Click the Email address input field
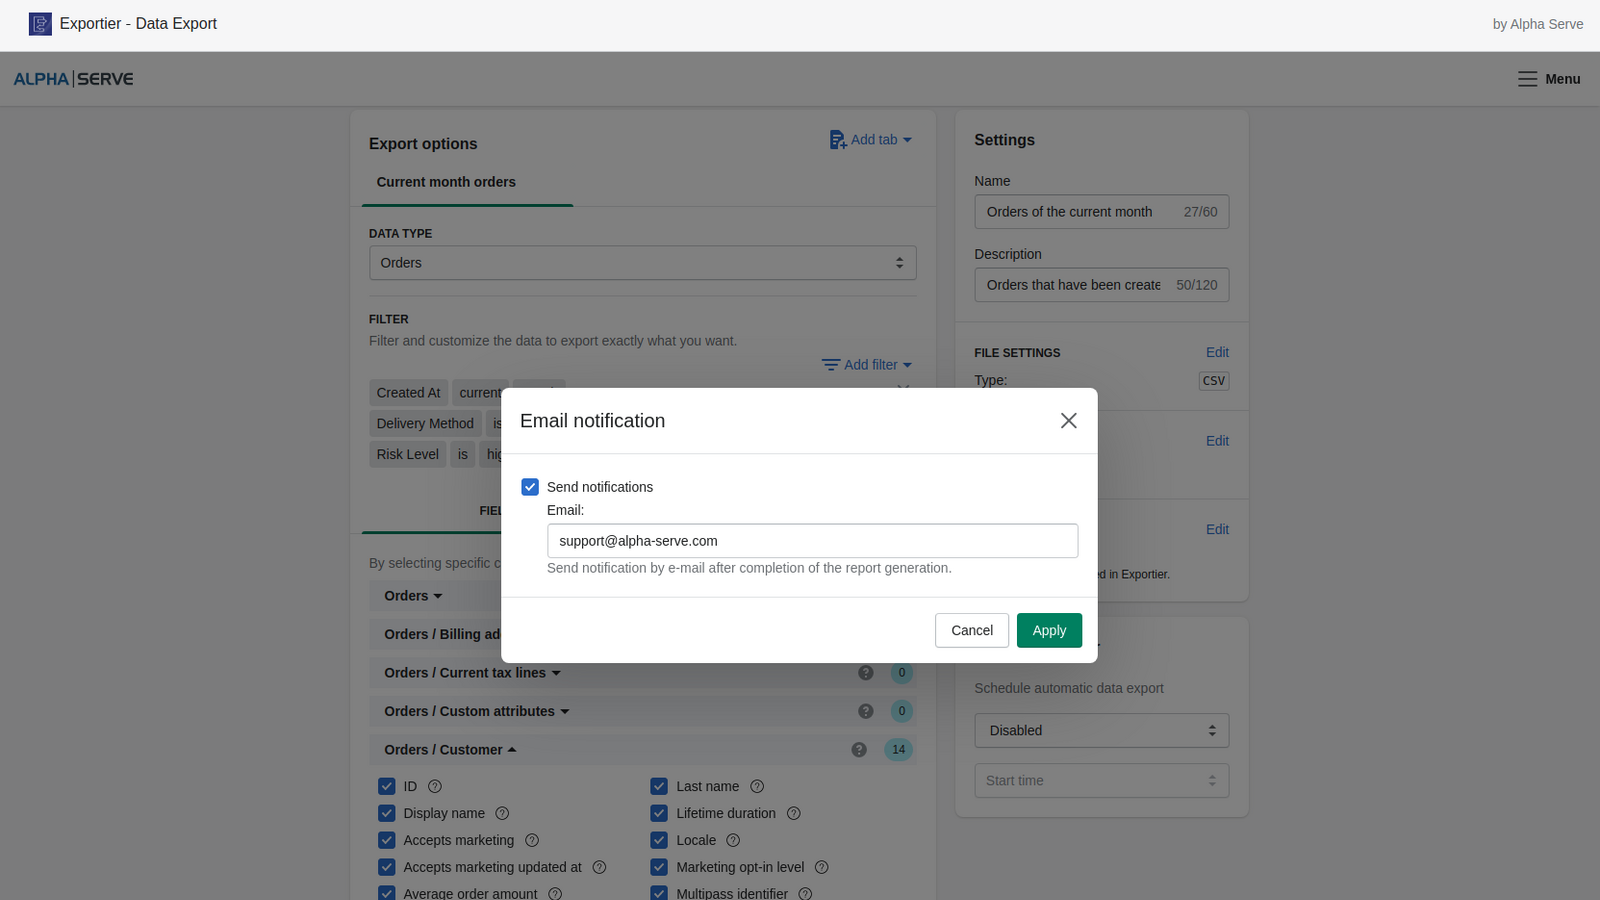 [812, 541]
